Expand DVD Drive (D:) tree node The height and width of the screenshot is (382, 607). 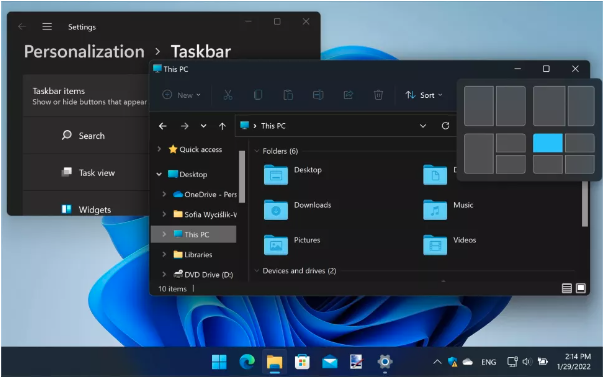tap(164, 274)
